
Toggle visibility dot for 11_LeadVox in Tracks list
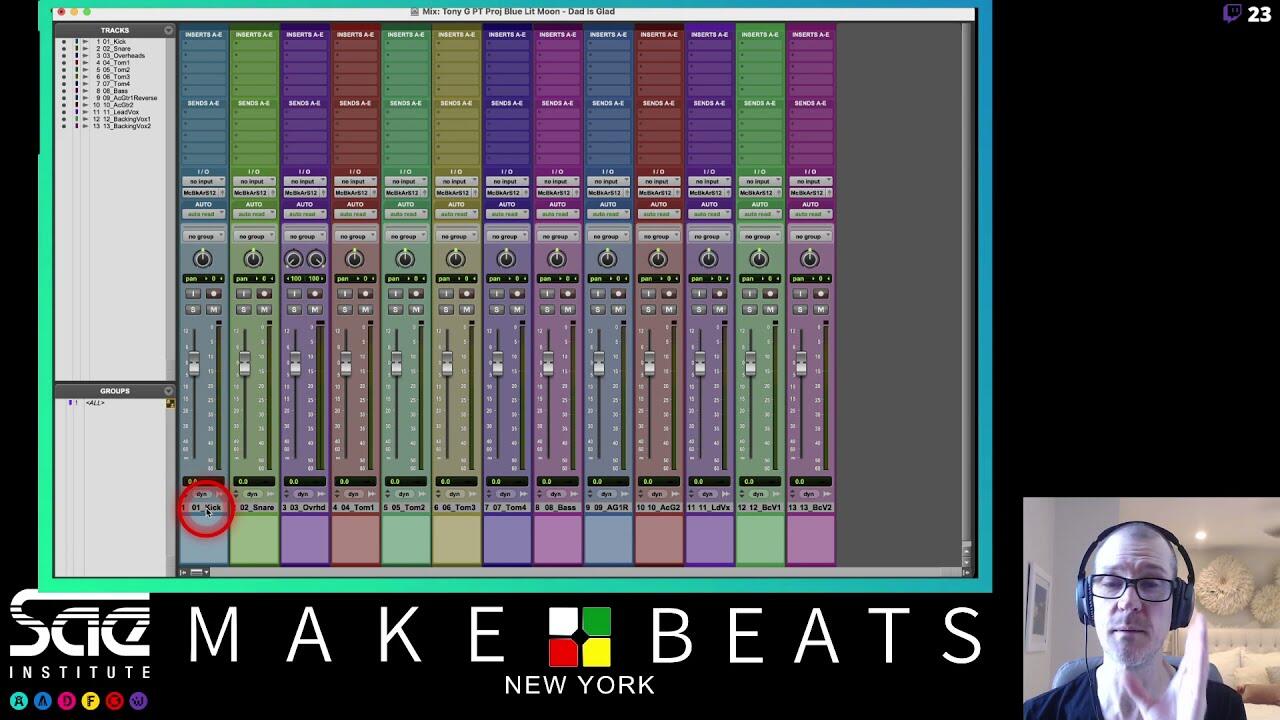click(64, 112)
